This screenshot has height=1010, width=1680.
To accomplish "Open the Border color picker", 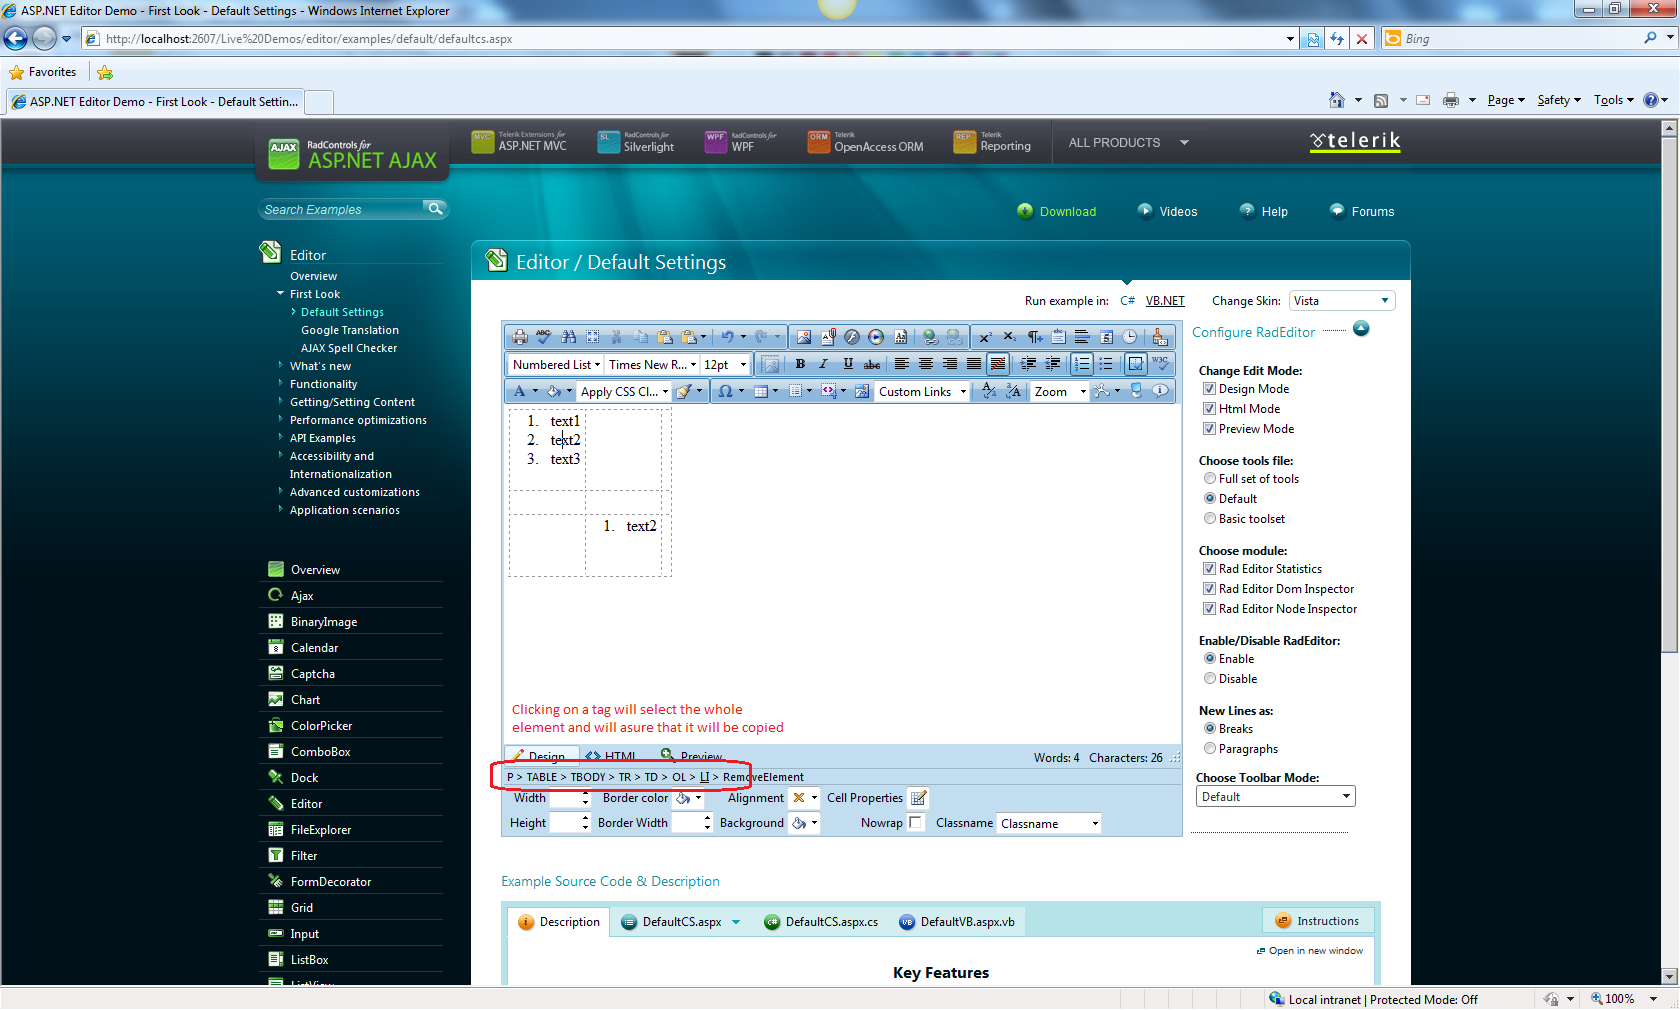I will coord(688,798).
